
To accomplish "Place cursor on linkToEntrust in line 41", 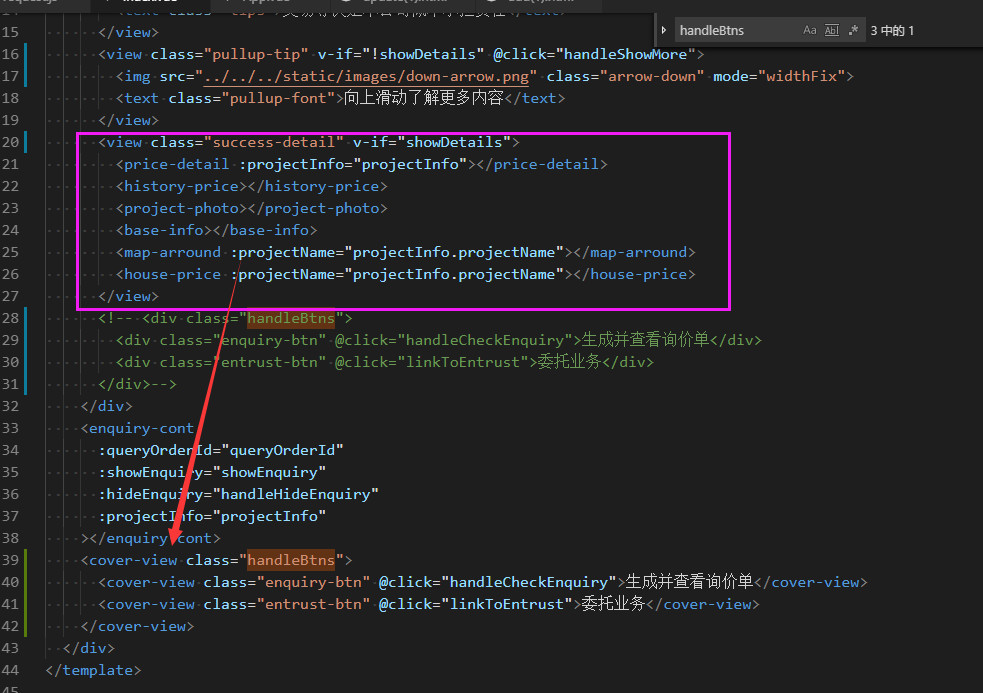I will click(510, 604).
